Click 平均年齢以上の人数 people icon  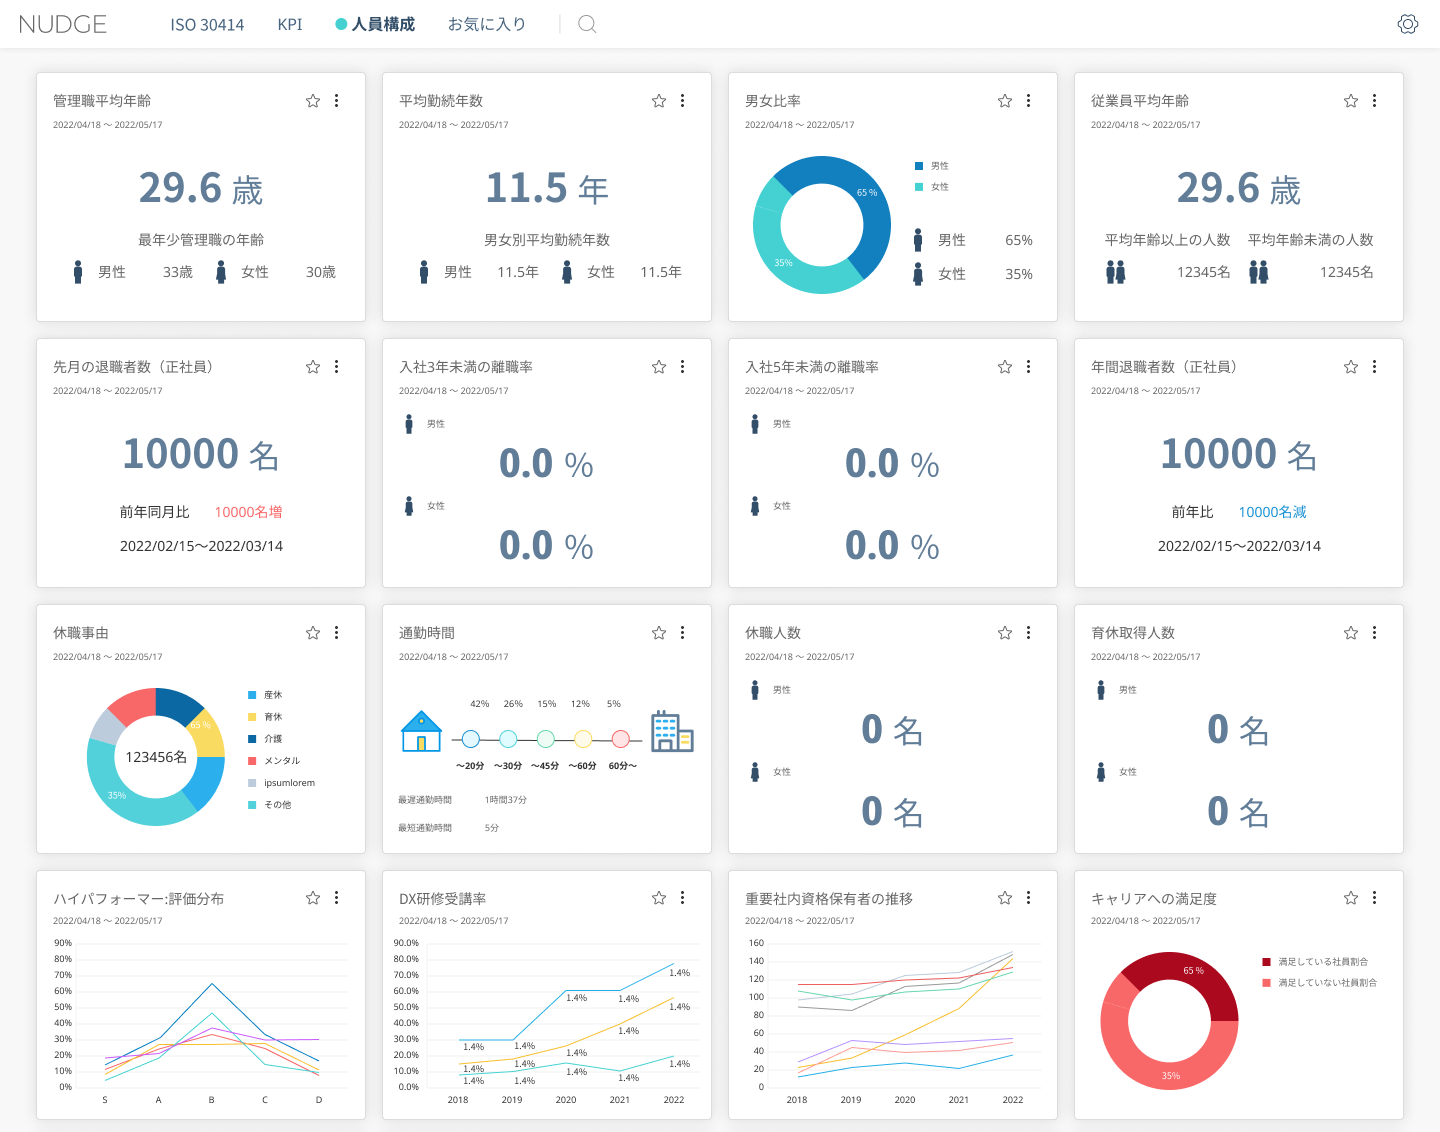[1116, 272]
